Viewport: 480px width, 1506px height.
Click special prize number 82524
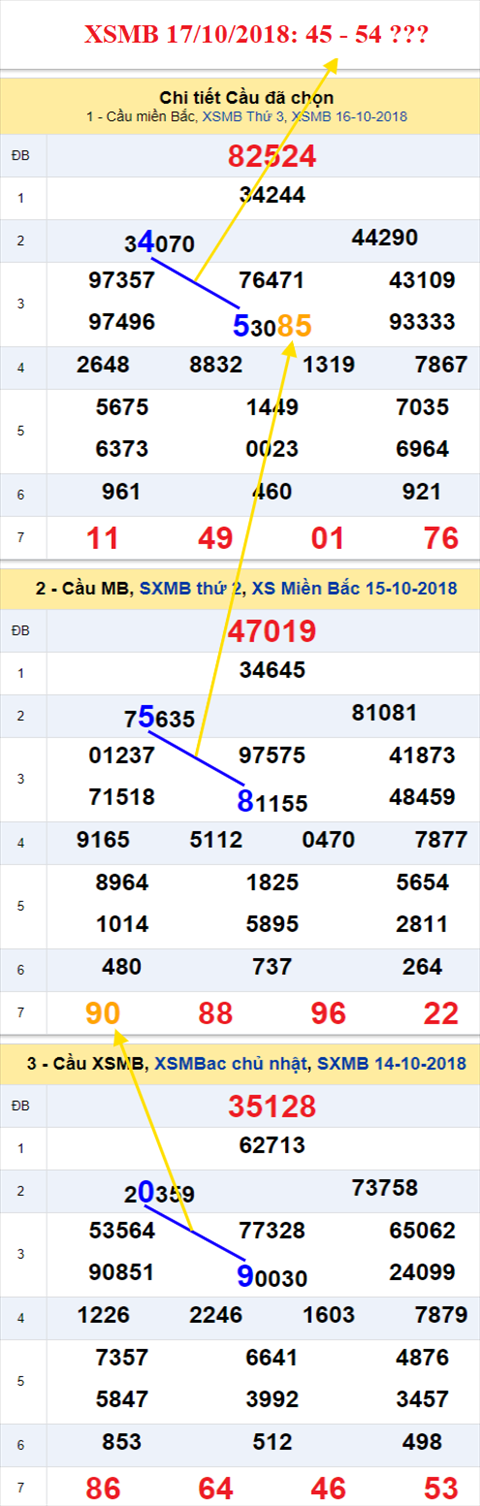[x=272, y=156]
